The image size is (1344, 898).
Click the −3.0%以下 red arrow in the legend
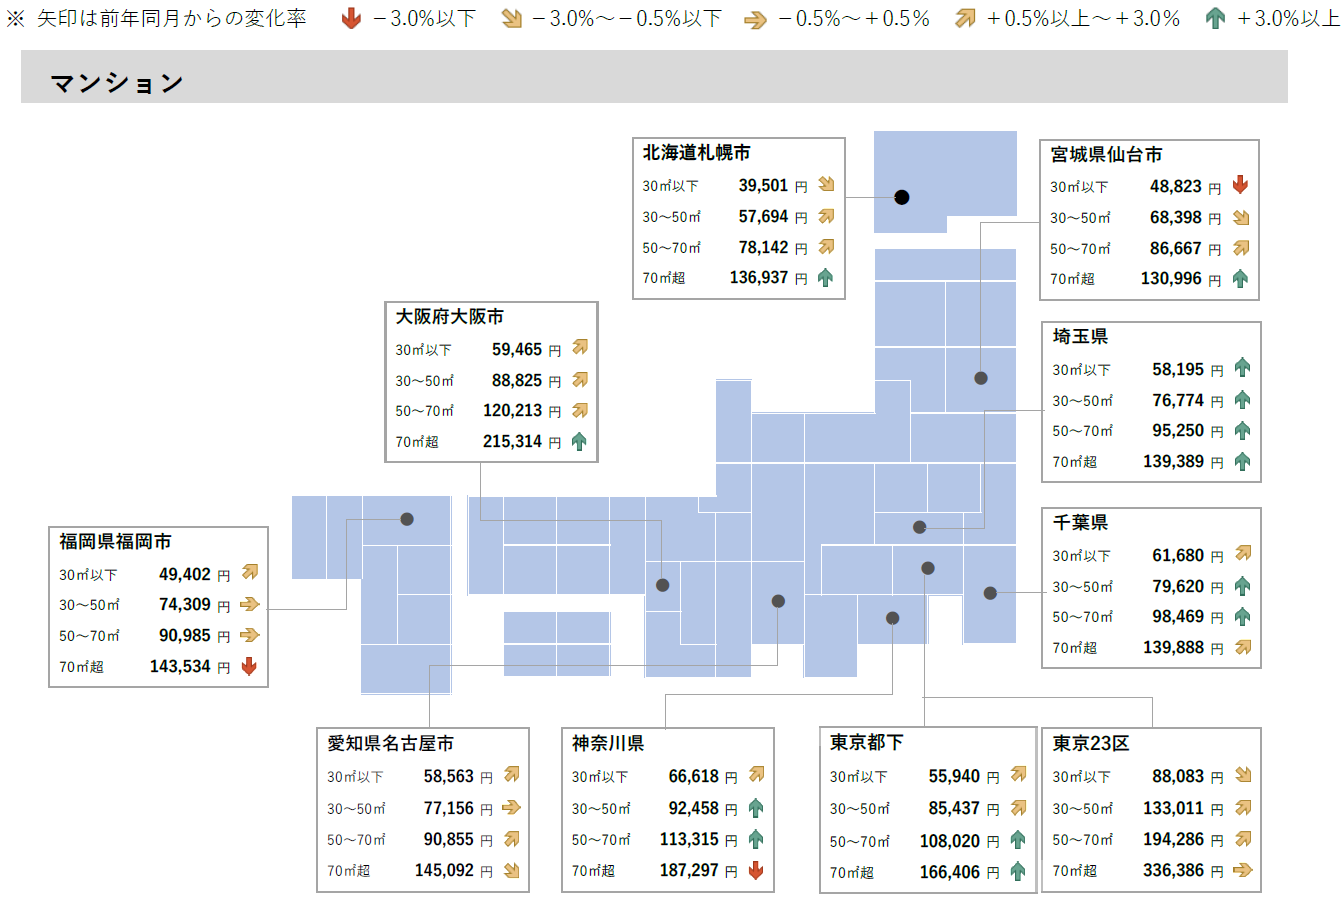coord(351,17)
